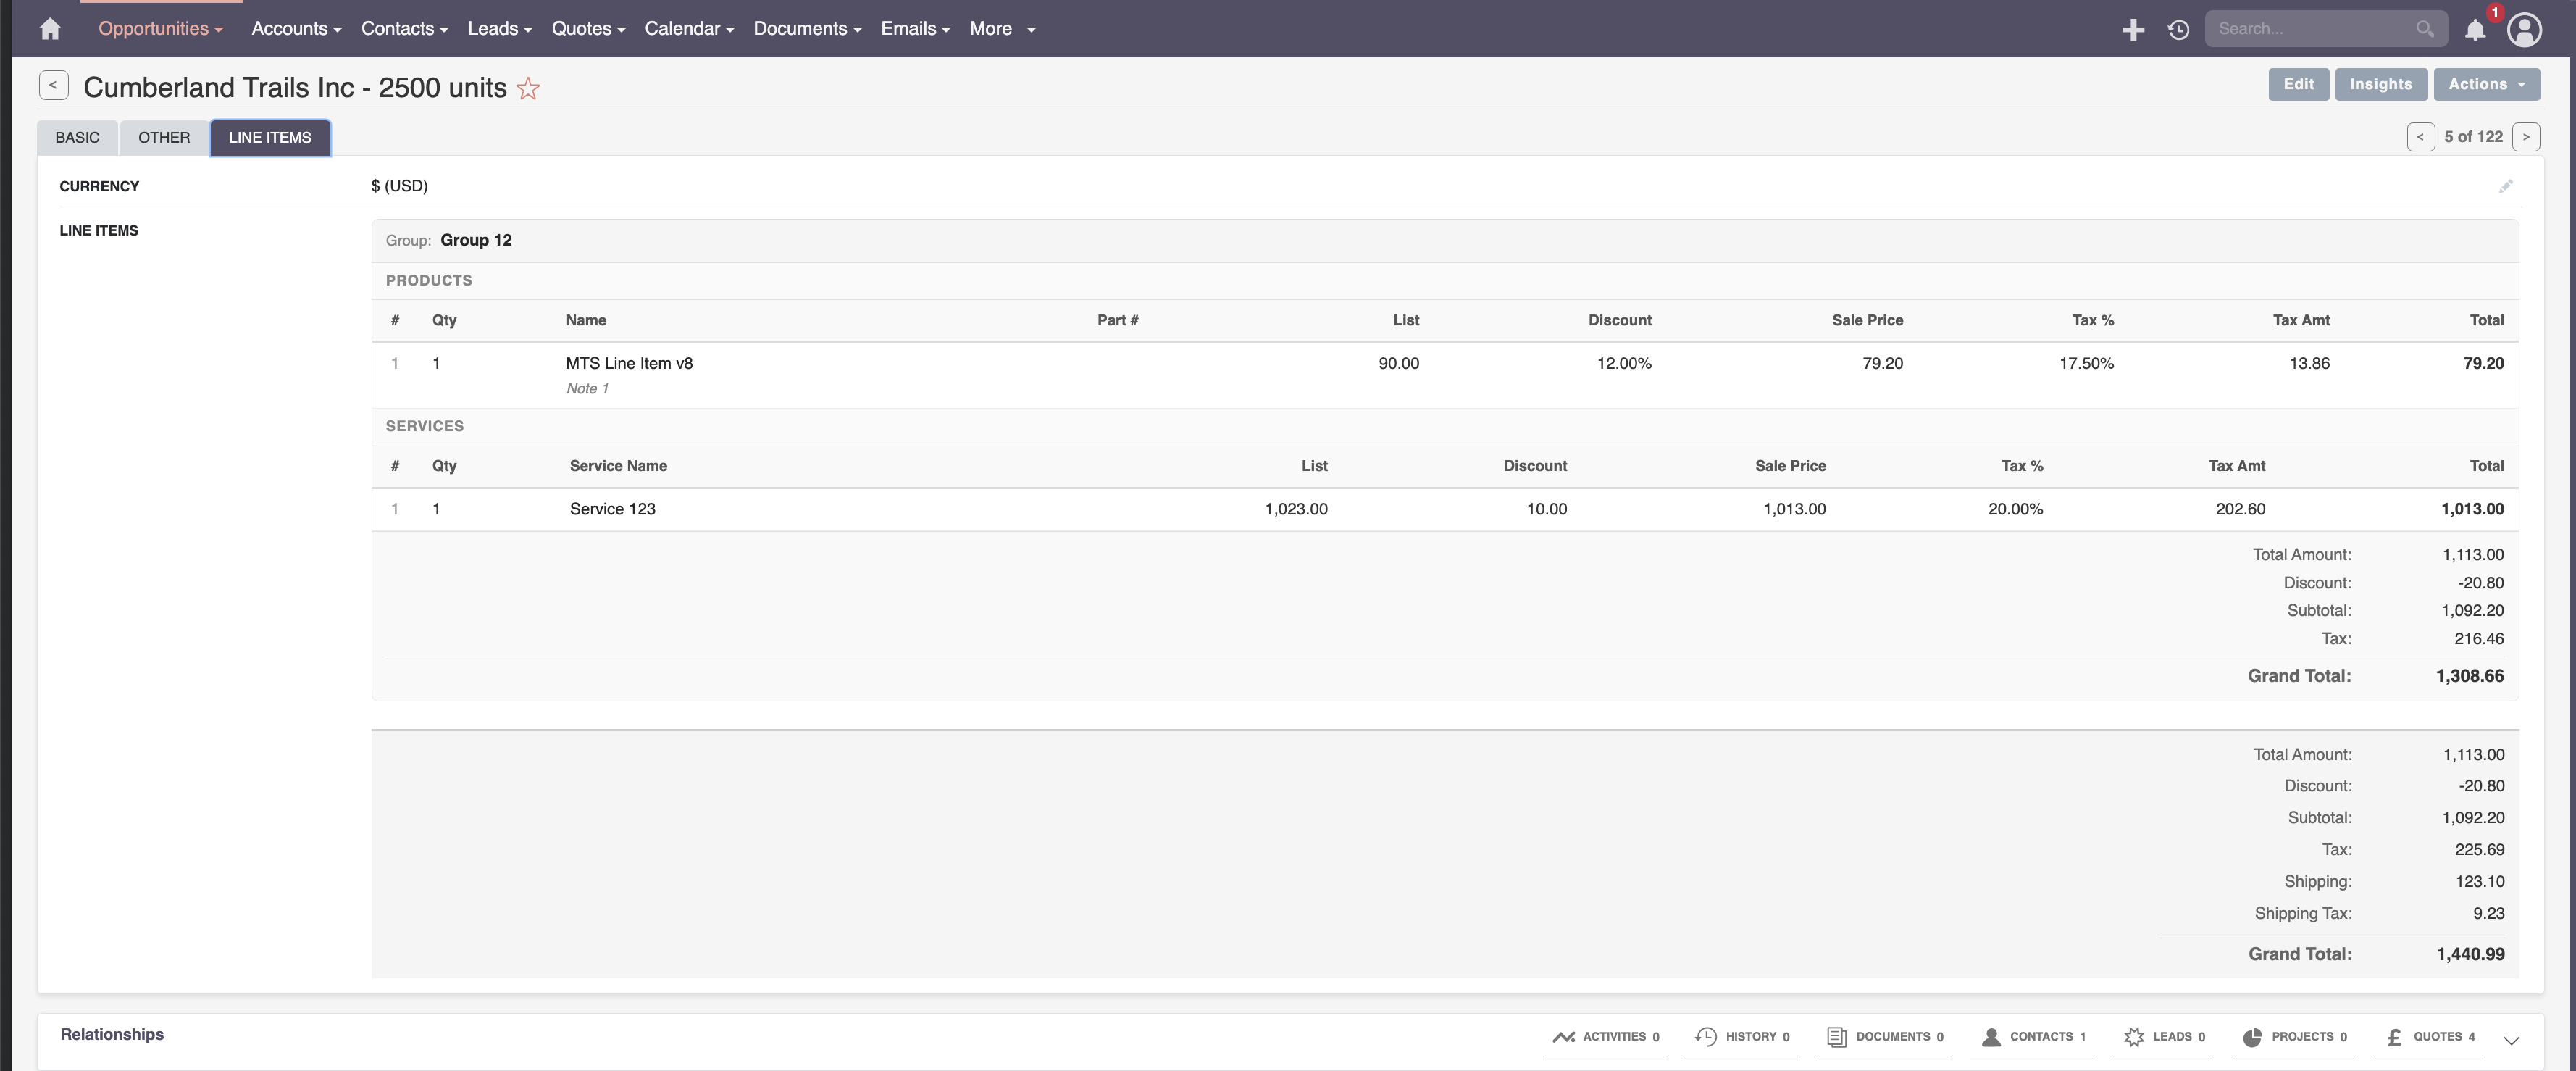This screenshot has width=2576, height=1071.
Task: Open the Quotes relationship subpanel
Action: [x=2429, y=1037]
